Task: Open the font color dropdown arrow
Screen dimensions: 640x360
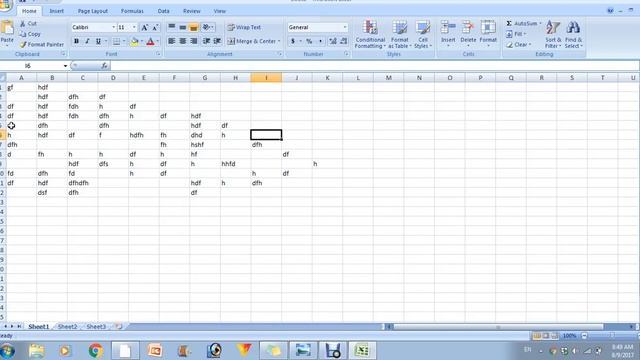Action: (x=158, y=41)
